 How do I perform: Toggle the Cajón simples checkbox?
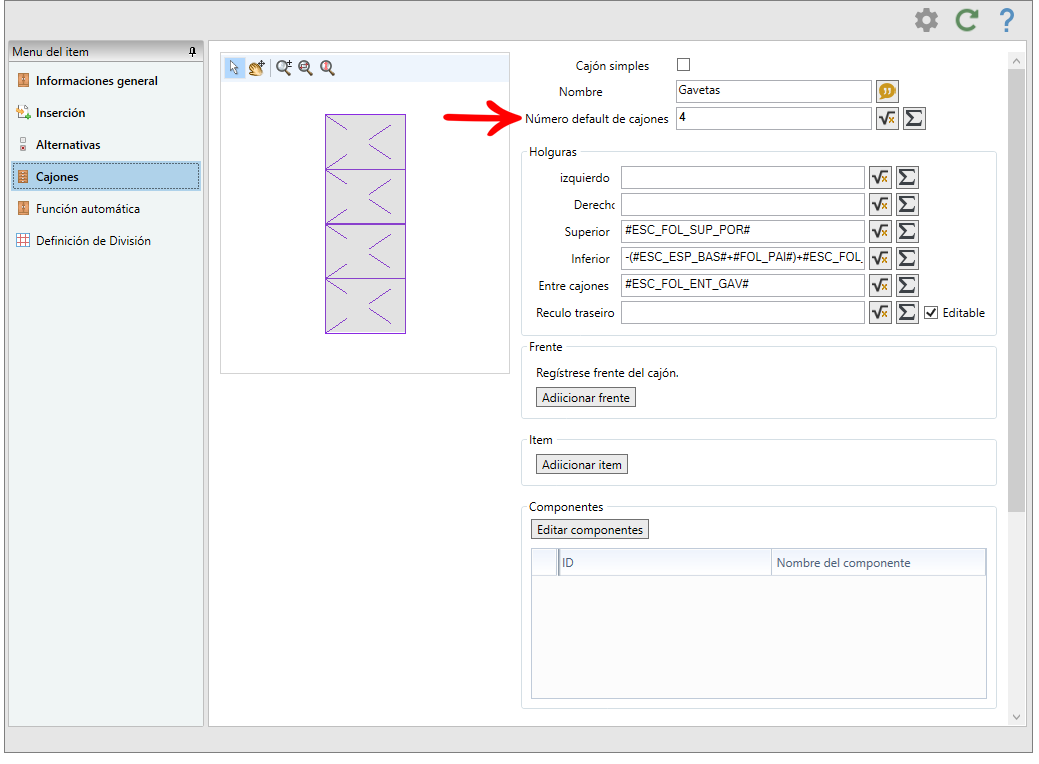[683, 64]
